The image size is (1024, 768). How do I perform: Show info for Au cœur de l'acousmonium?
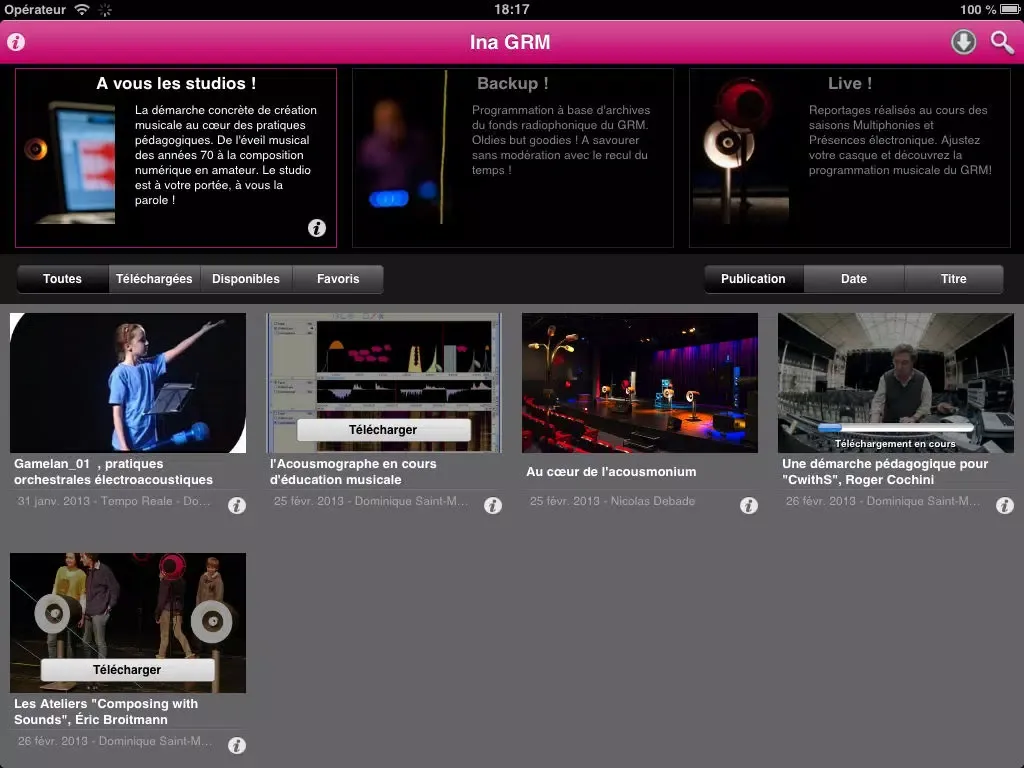tap(749, 505)
